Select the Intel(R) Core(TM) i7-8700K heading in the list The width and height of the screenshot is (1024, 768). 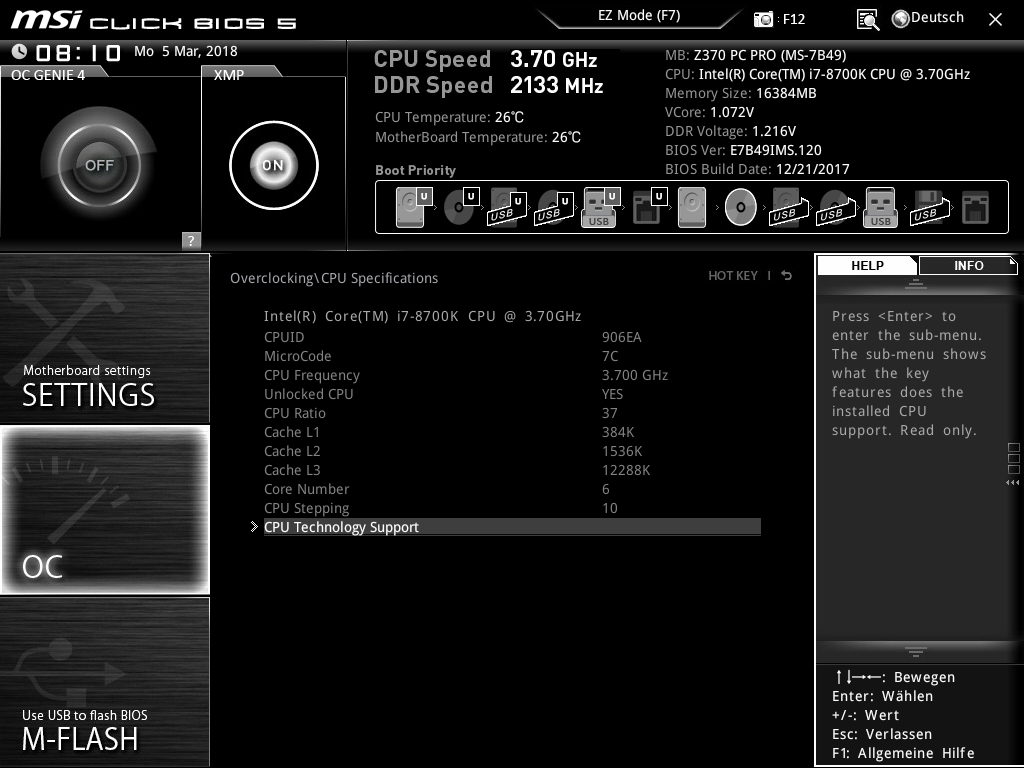[x=423, y=316]
